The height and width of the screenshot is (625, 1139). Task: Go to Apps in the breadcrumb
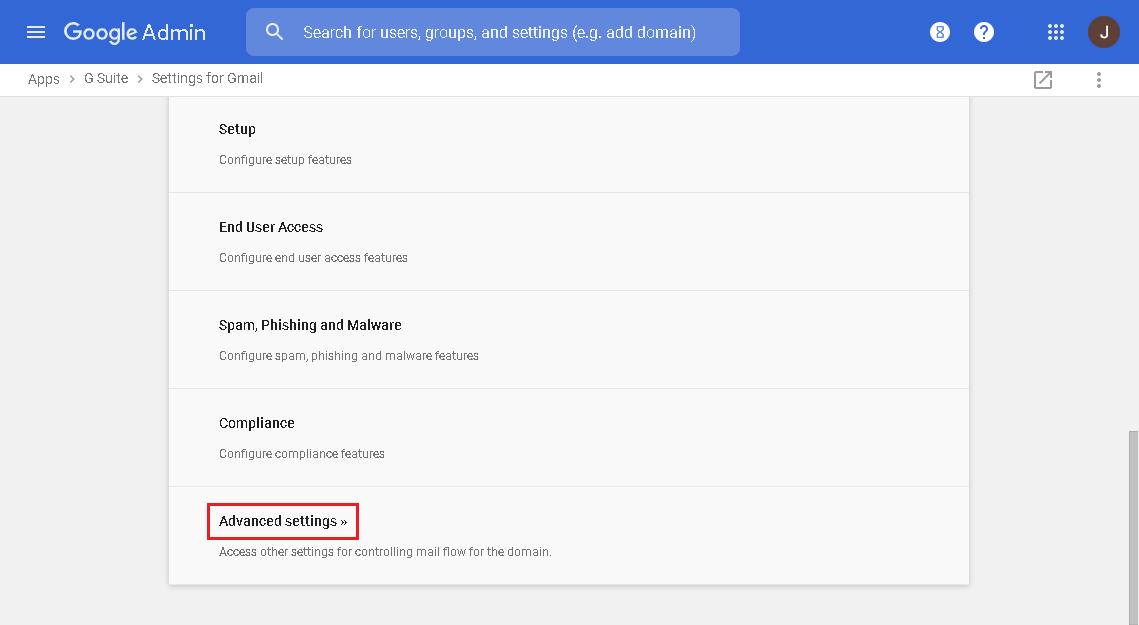click(44, 79)
